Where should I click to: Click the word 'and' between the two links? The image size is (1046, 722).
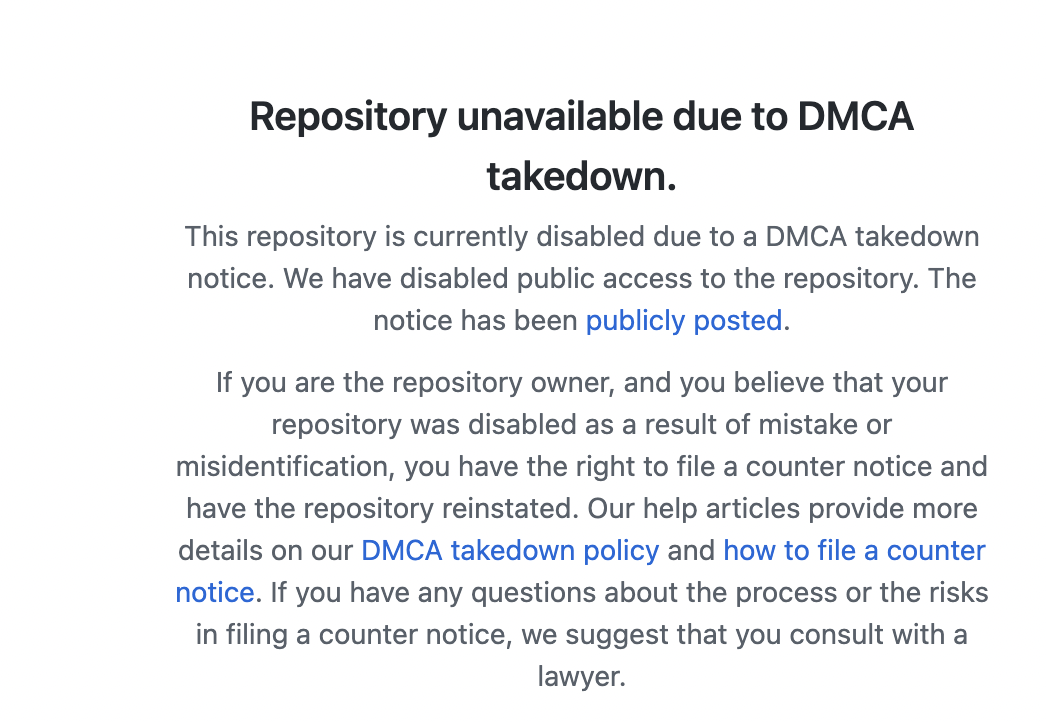click(691, 551)
